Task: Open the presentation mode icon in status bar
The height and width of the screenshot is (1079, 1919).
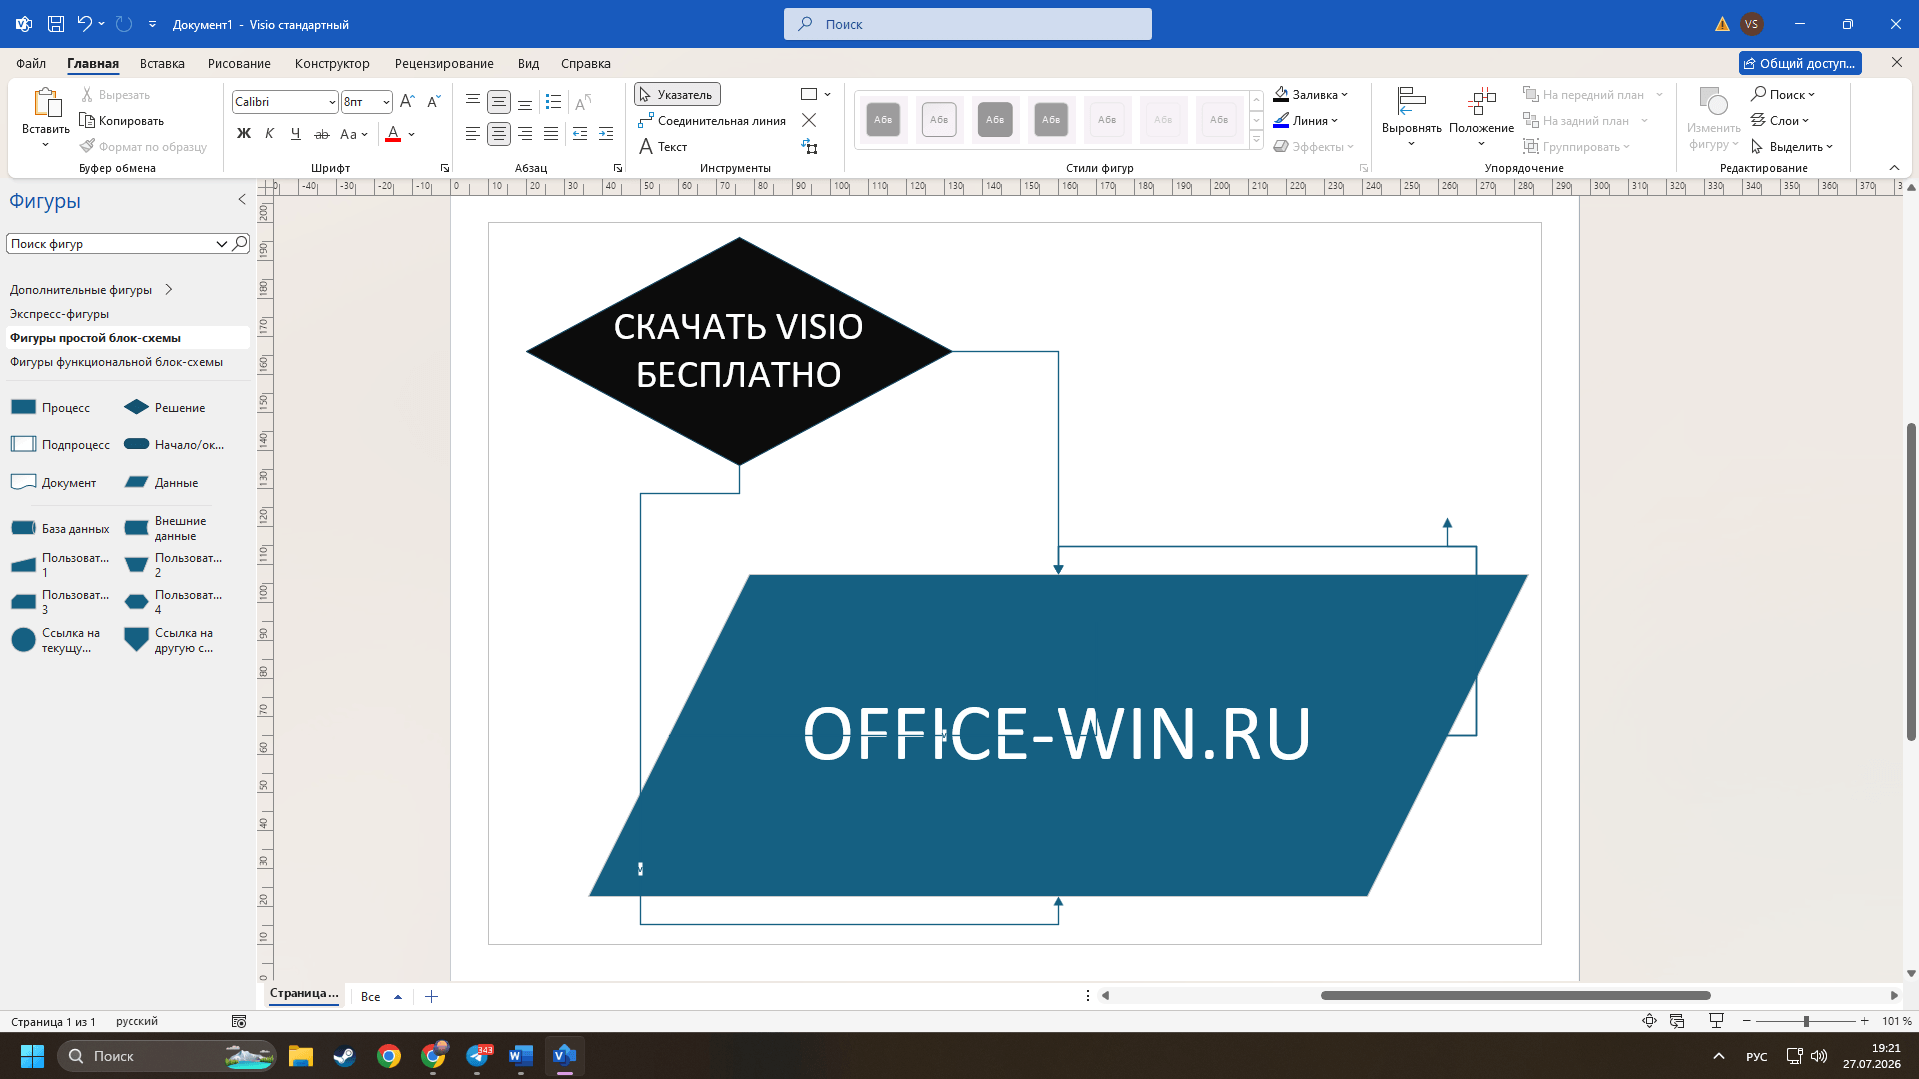Action: click(x=1716, y=1021)
